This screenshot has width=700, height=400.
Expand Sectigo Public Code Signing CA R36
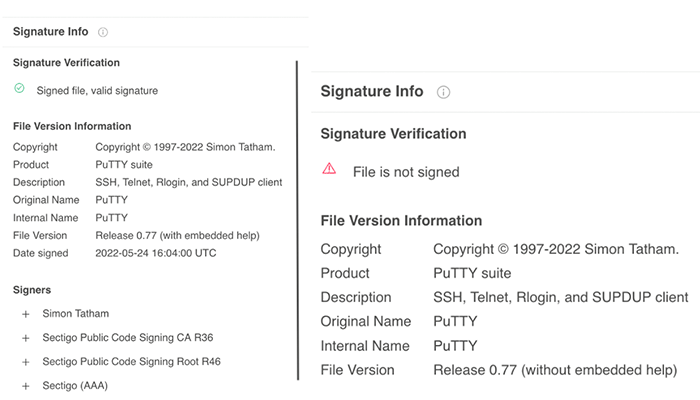point(26,338)
